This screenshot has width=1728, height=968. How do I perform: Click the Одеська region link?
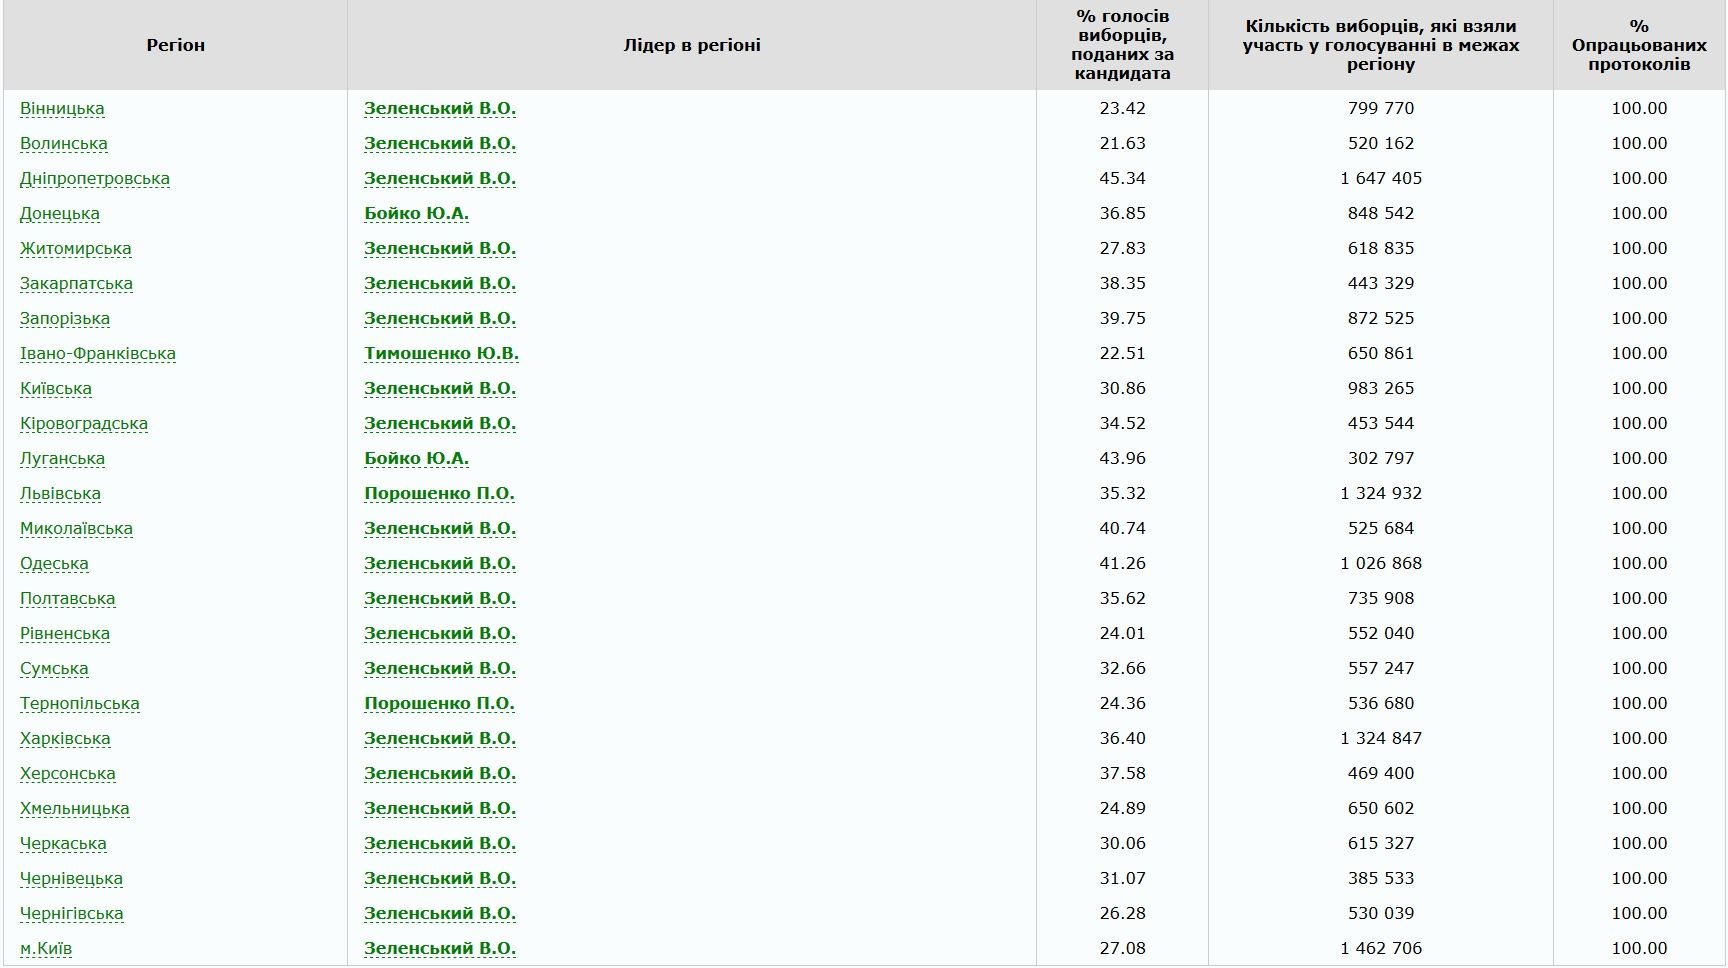54,563
